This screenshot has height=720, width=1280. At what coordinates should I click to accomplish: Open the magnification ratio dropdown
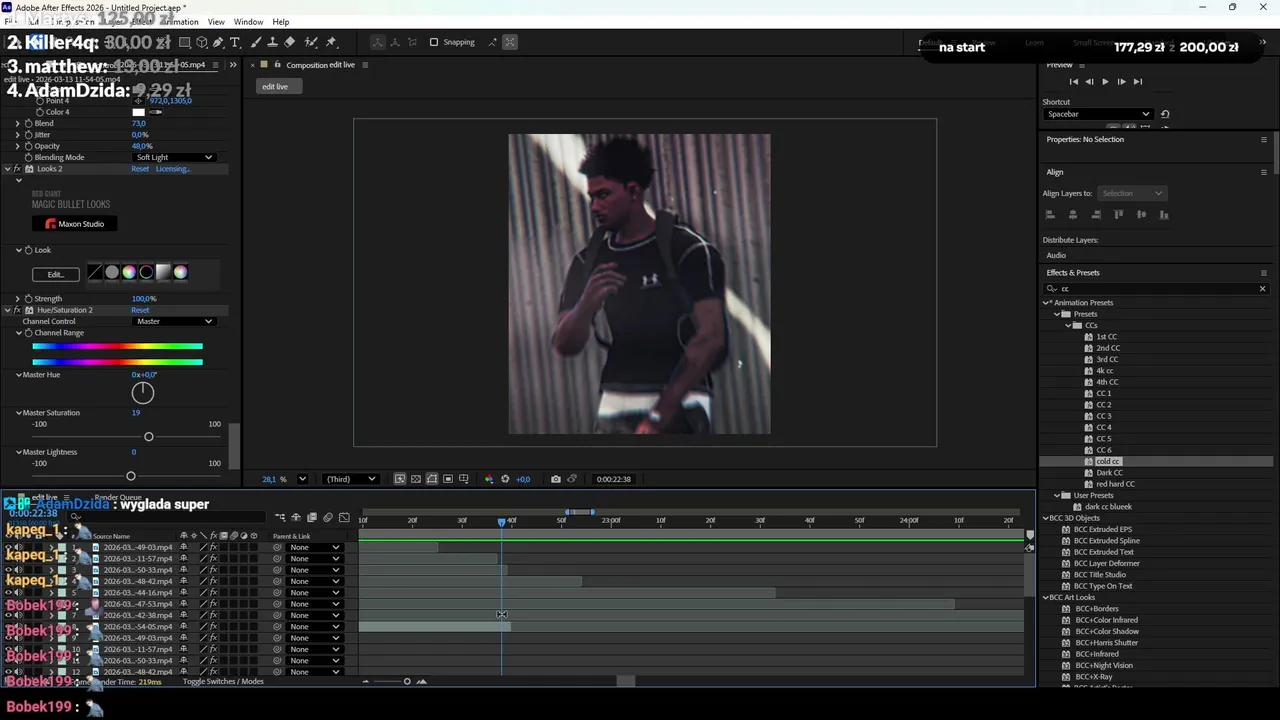302,479
